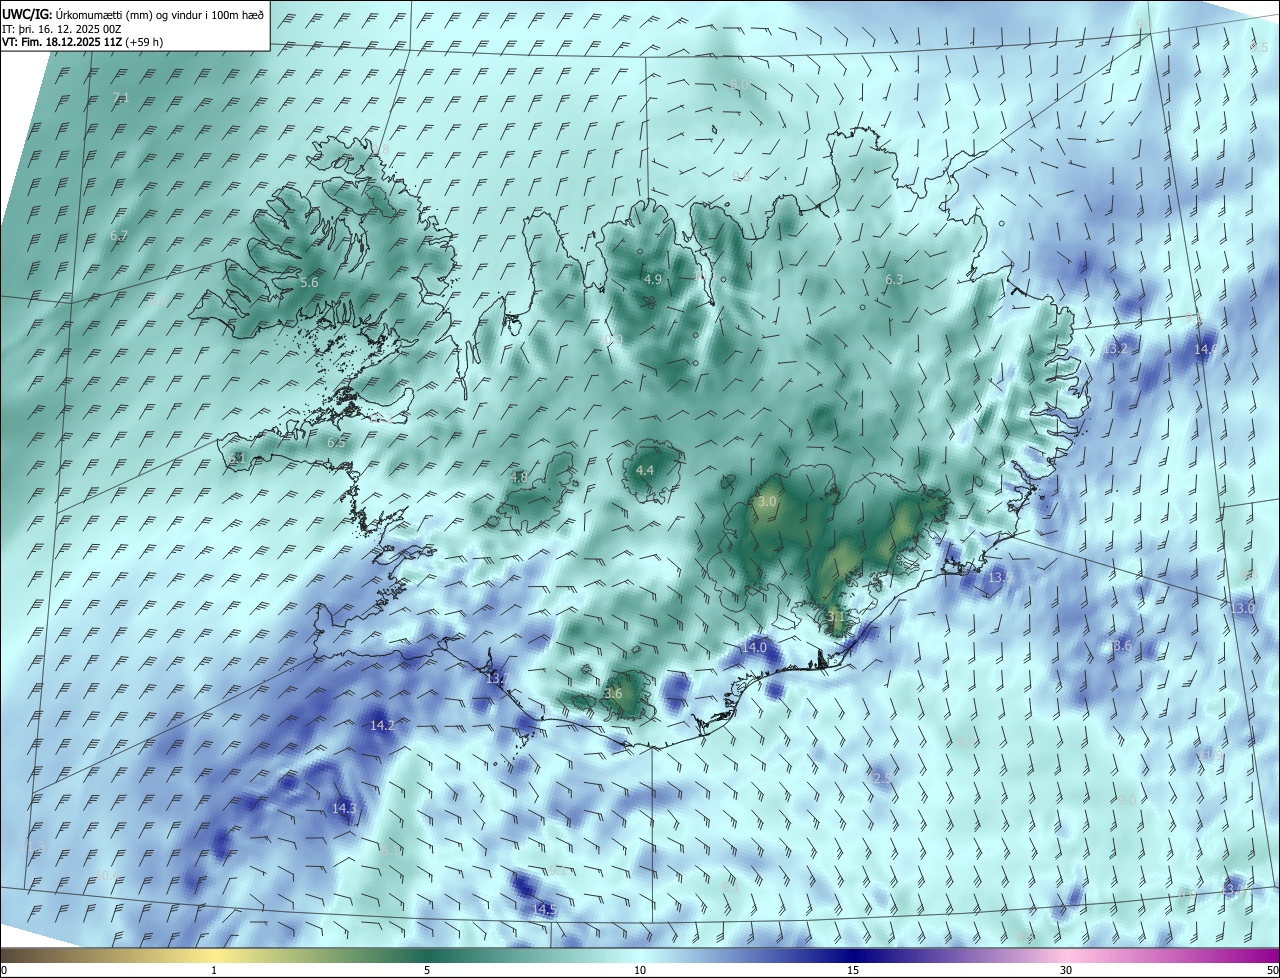This screenshot has height=978, width=1280.
Task: Click the 'IT: þri. 16. 12. 2025 00Z' line
Action: [62, 29]
